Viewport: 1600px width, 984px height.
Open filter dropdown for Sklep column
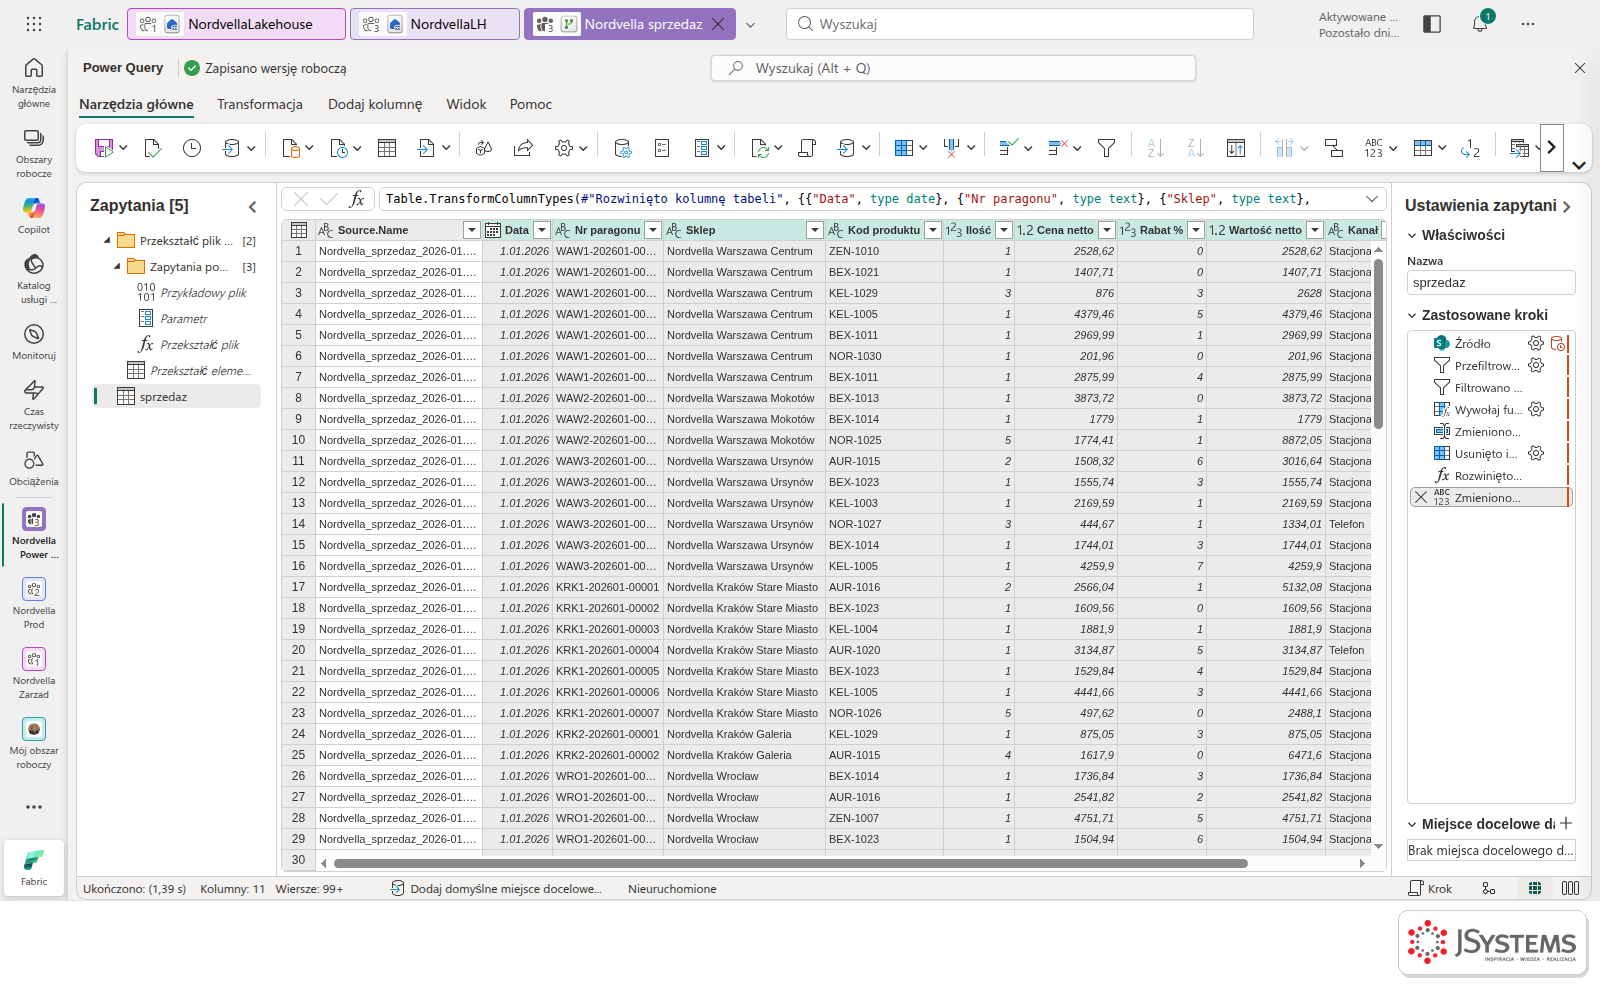(x=814, y=230)
